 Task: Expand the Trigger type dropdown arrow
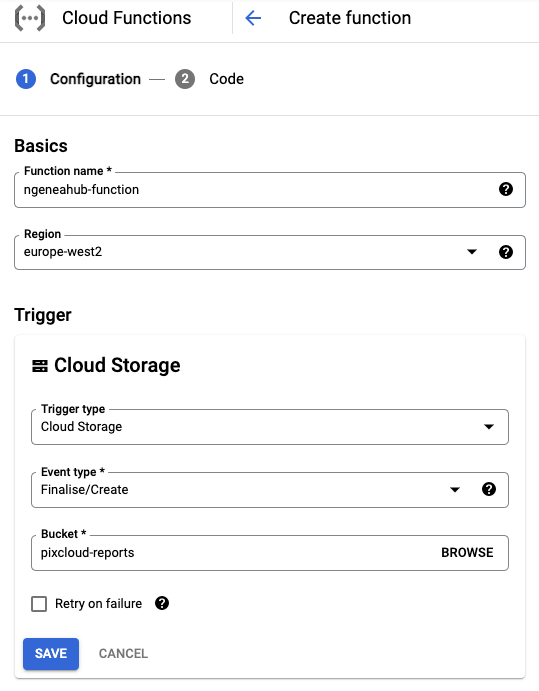(x=489, y=427)
